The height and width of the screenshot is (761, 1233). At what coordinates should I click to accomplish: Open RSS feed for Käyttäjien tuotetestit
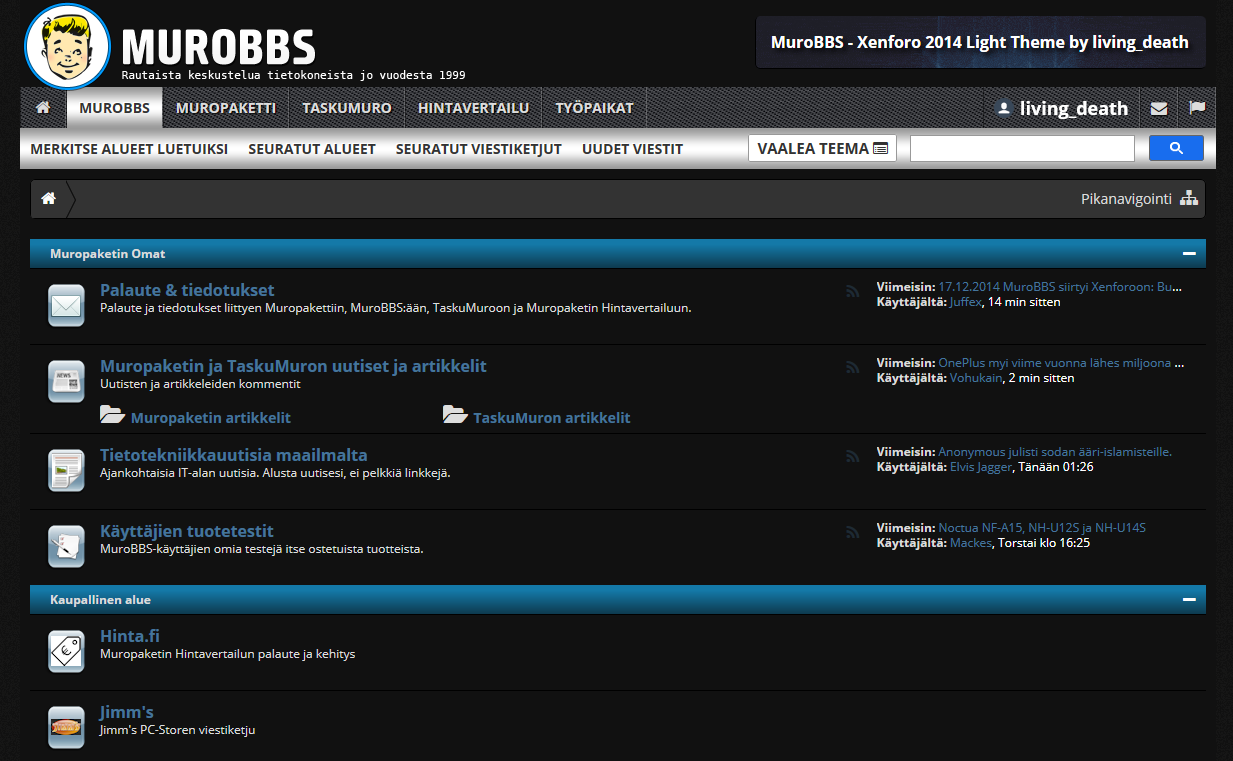[853, 532]
